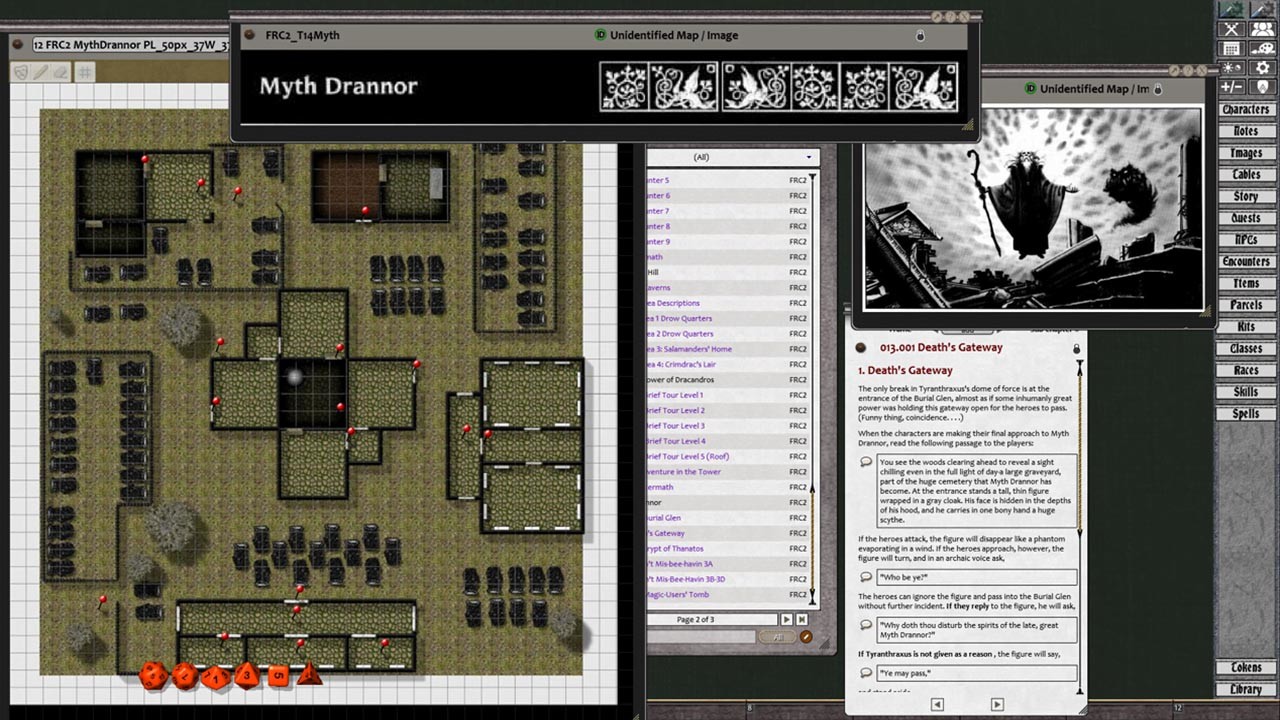Open the Modifiers +/- icon
Image resolution: width=1280 pixels, height=720 pixels.
1231,85
